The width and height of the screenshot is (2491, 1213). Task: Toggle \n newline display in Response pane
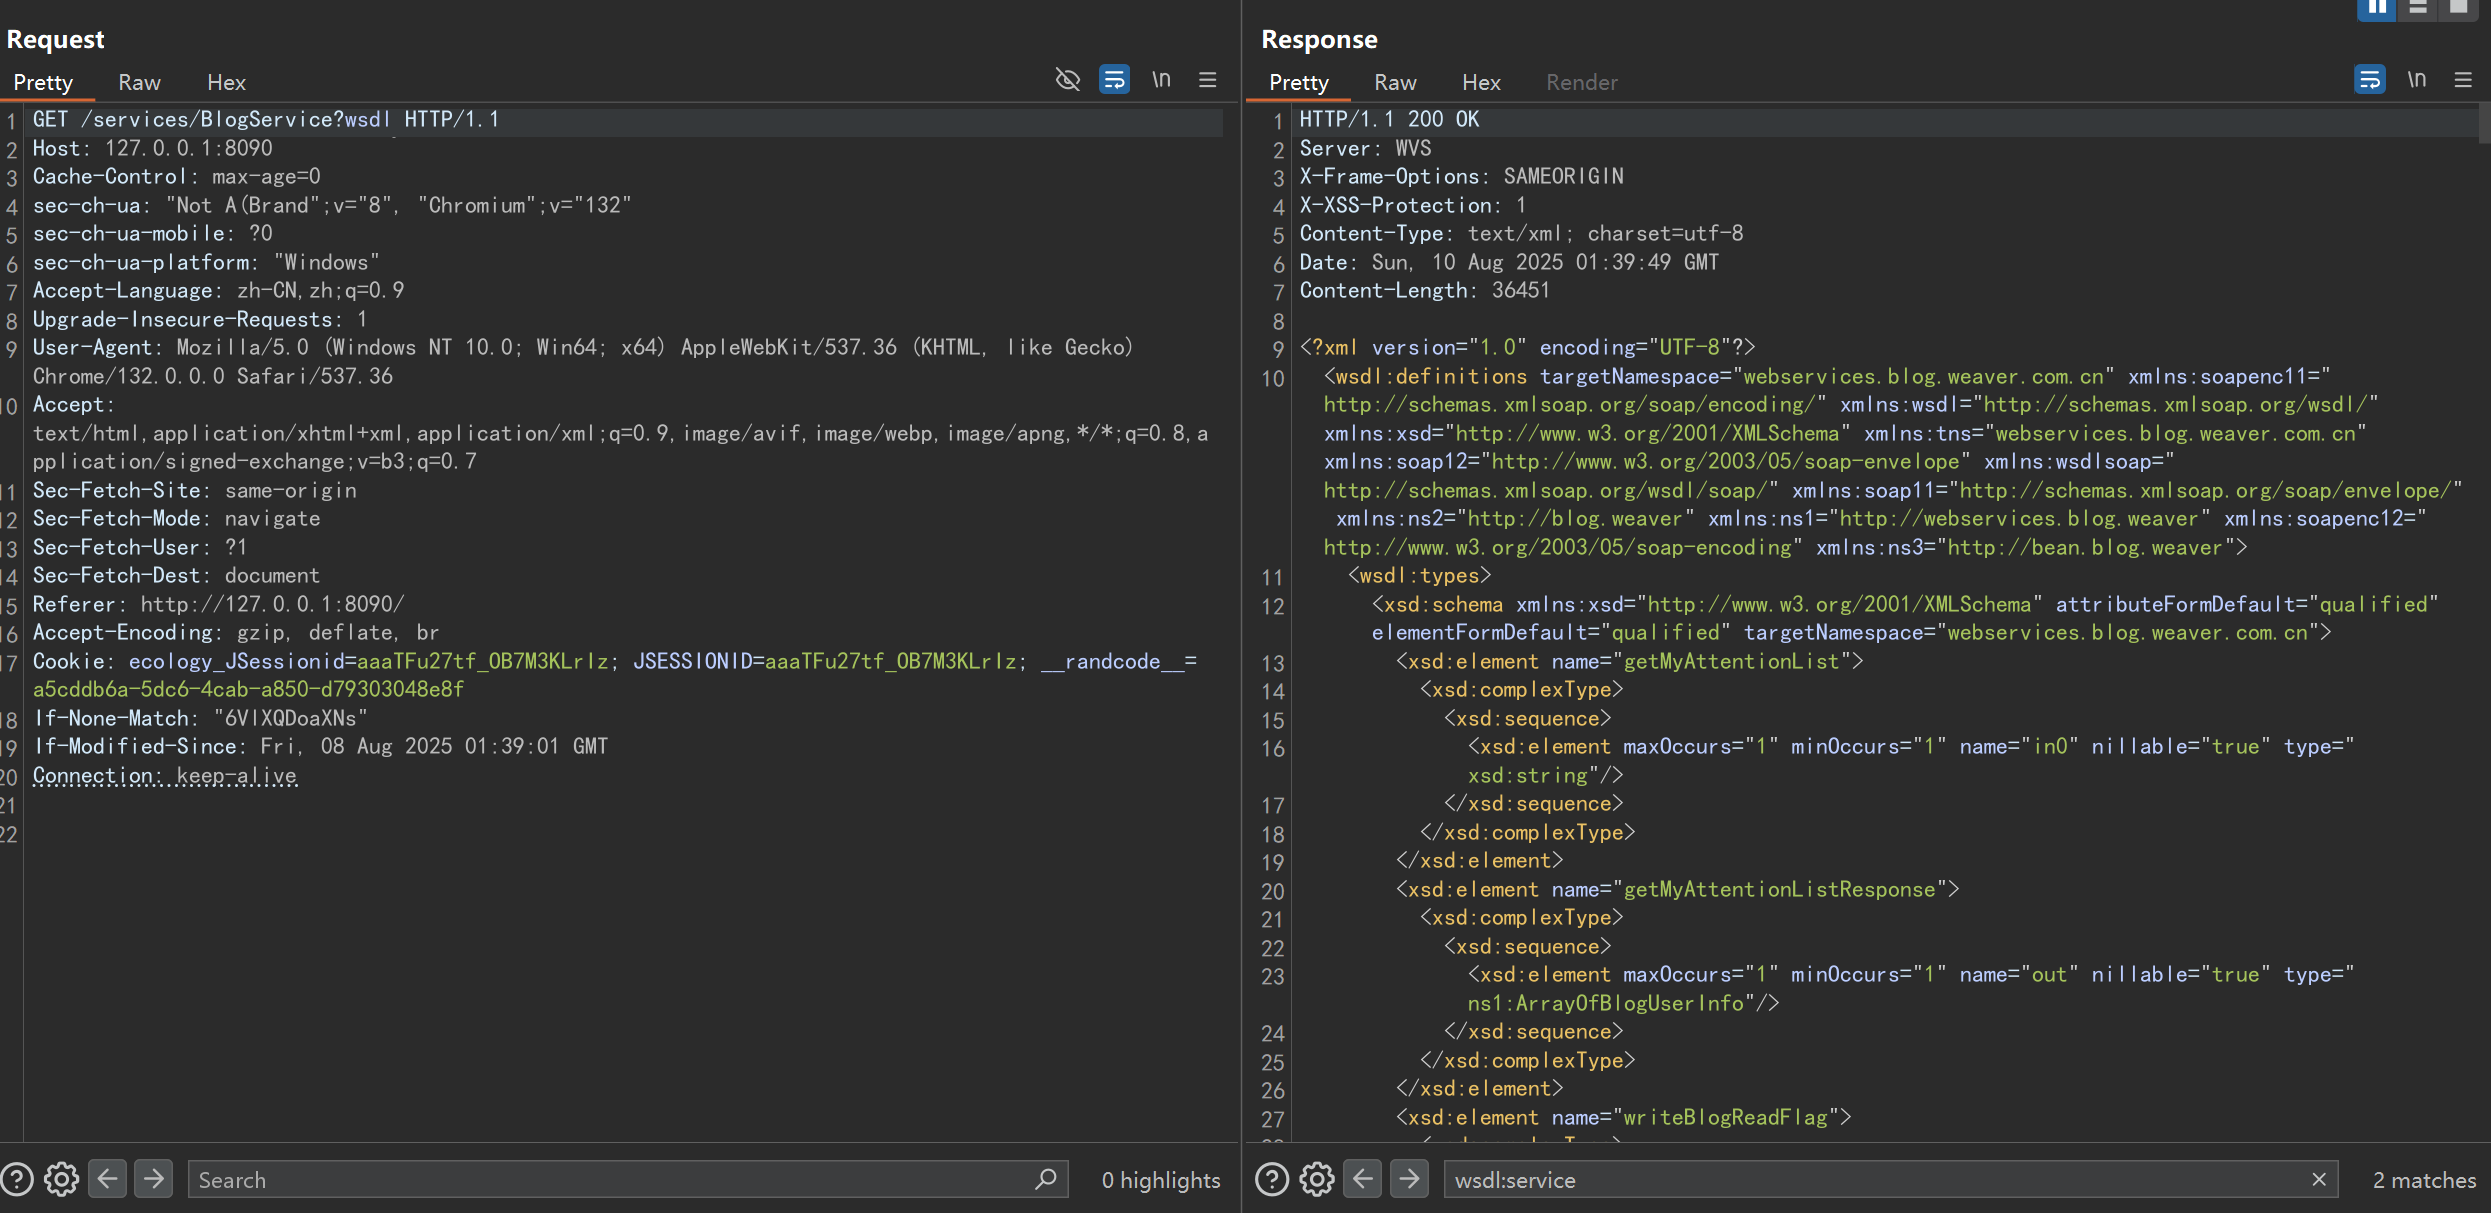[x=2416, y=80]
